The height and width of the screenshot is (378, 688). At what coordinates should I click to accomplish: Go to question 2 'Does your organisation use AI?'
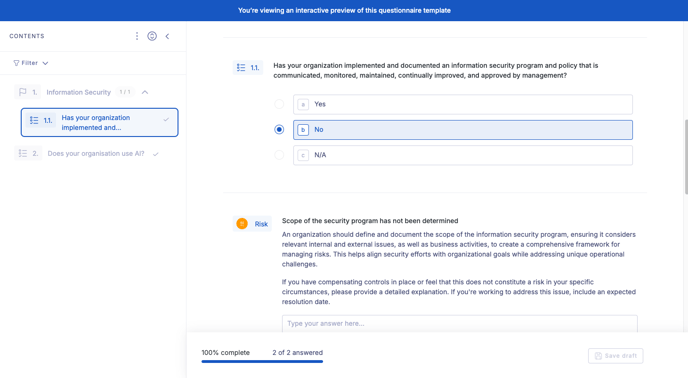pos(96,154)
